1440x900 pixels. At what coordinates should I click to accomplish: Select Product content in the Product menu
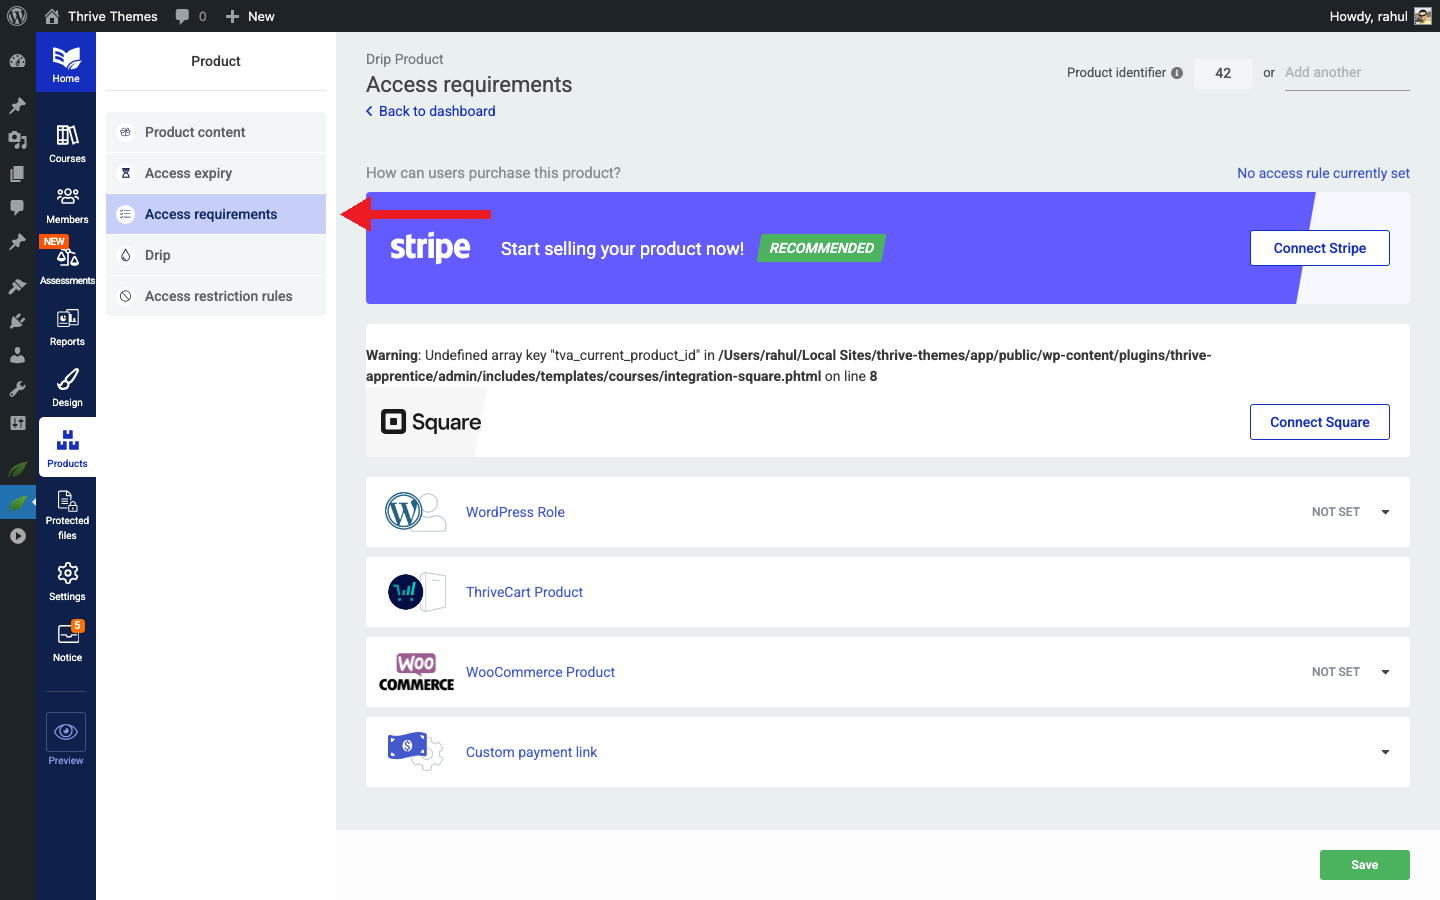point(215,131)
